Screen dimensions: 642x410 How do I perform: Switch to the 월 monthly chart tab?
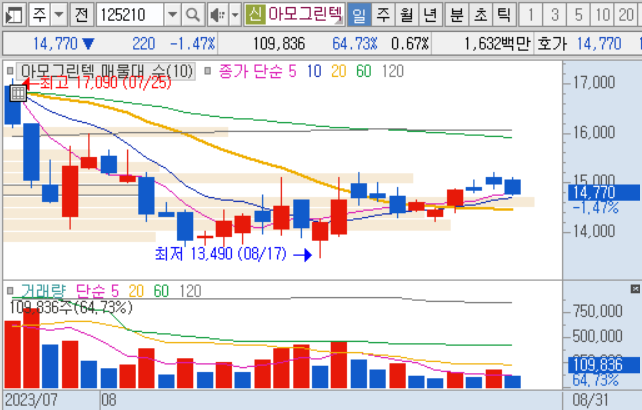407,15
